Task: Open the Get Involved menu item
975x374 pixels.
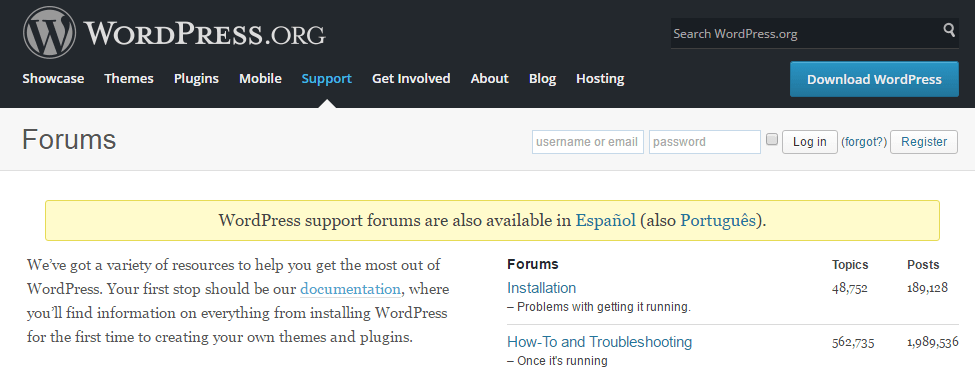Action: coord(411,78)
